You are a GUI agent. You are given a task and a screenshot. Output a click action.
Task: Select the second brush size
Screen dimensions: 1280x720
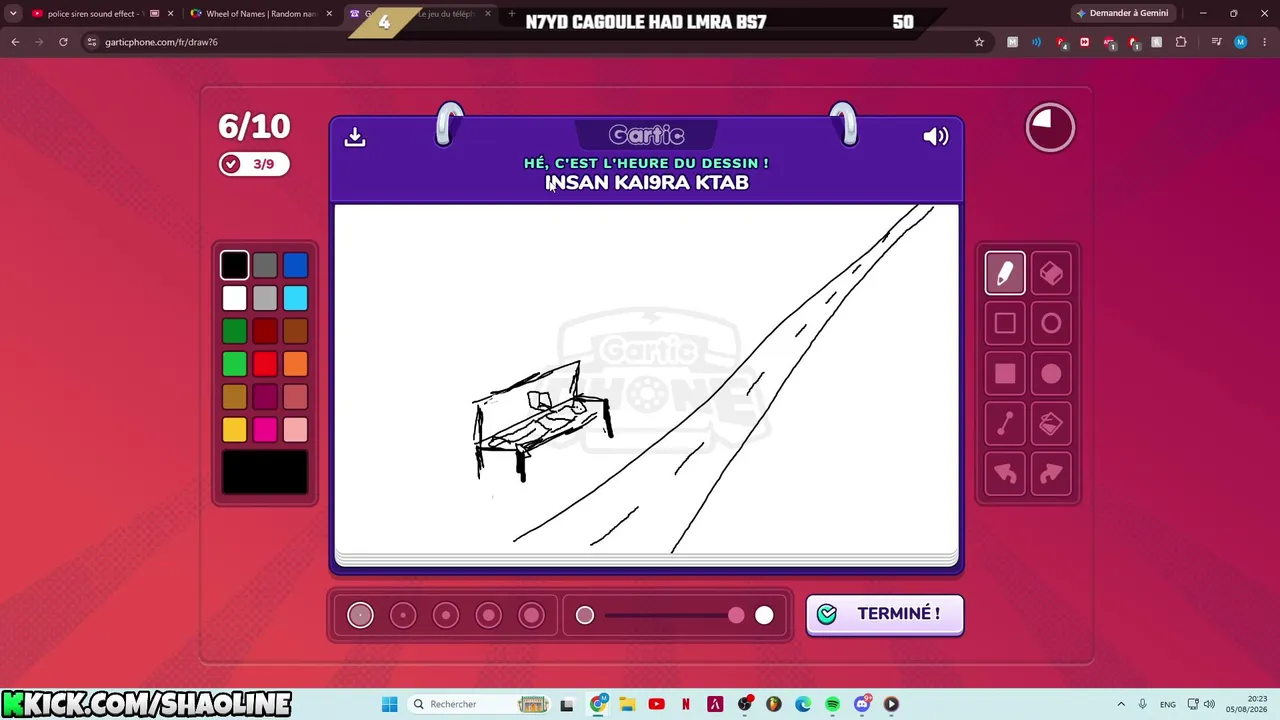pos(403,615)
